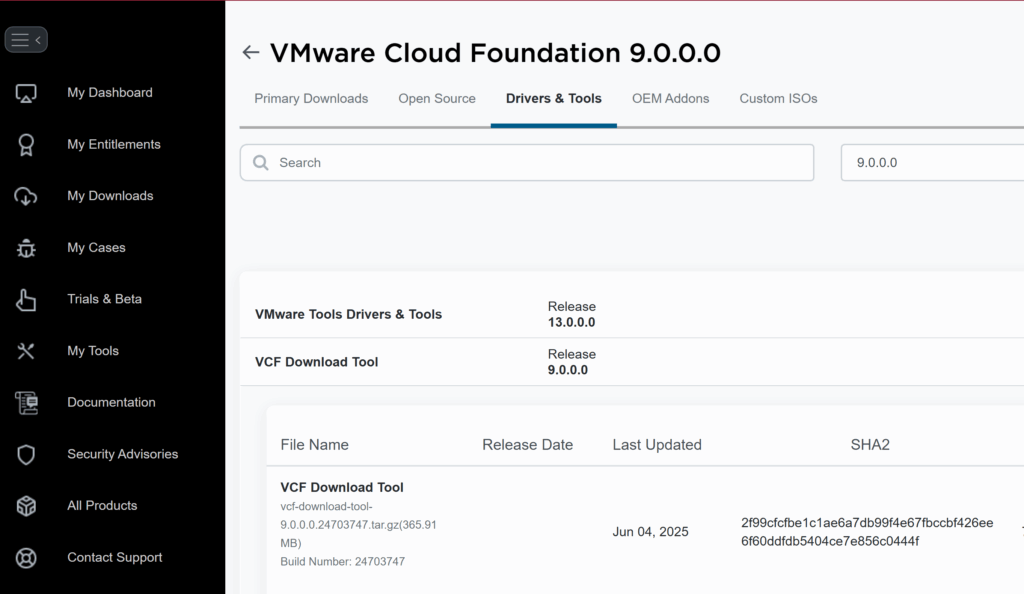Viewport: 1024px width, 594px height.
Task: Open My Entitlements in the sidebar
Action: pyautogui.click(x=114, y=144)
